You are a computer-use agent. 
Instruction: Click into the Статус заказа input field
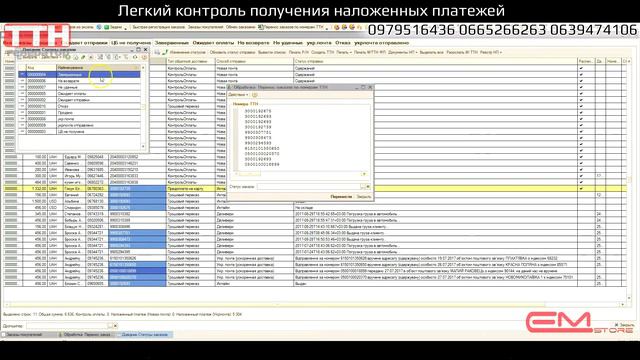(x=308, y=187)
